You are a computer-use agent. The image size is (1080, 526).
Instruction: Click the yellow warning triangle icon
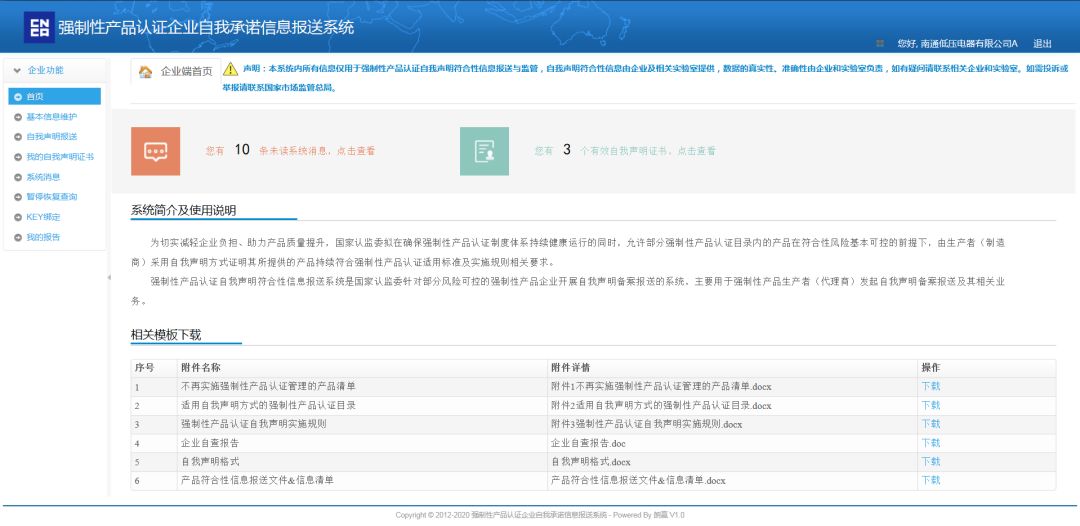click(230, 69)
